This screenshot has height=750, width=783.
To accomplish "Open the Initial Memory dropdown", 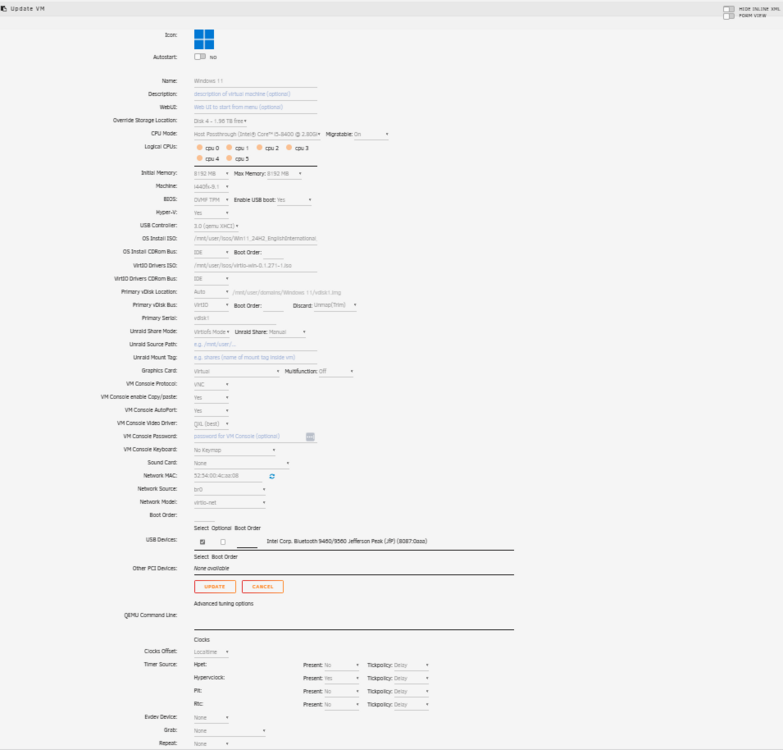I will pos(211,174).
